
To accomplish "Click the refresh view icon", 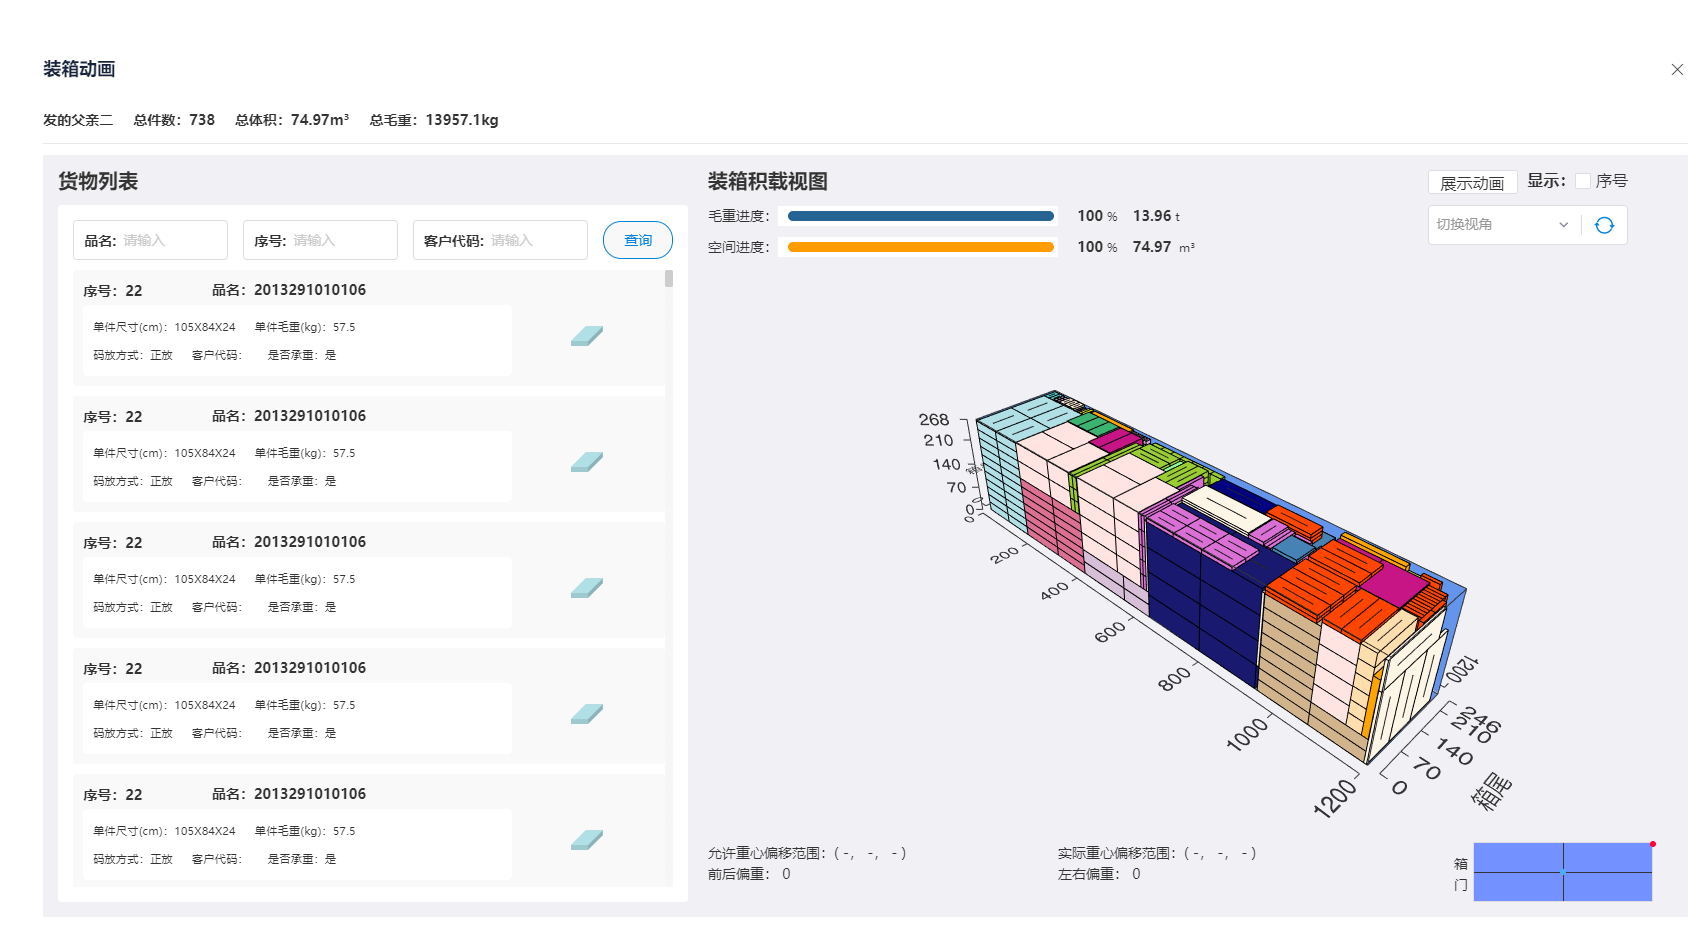I will (1604, 225).
